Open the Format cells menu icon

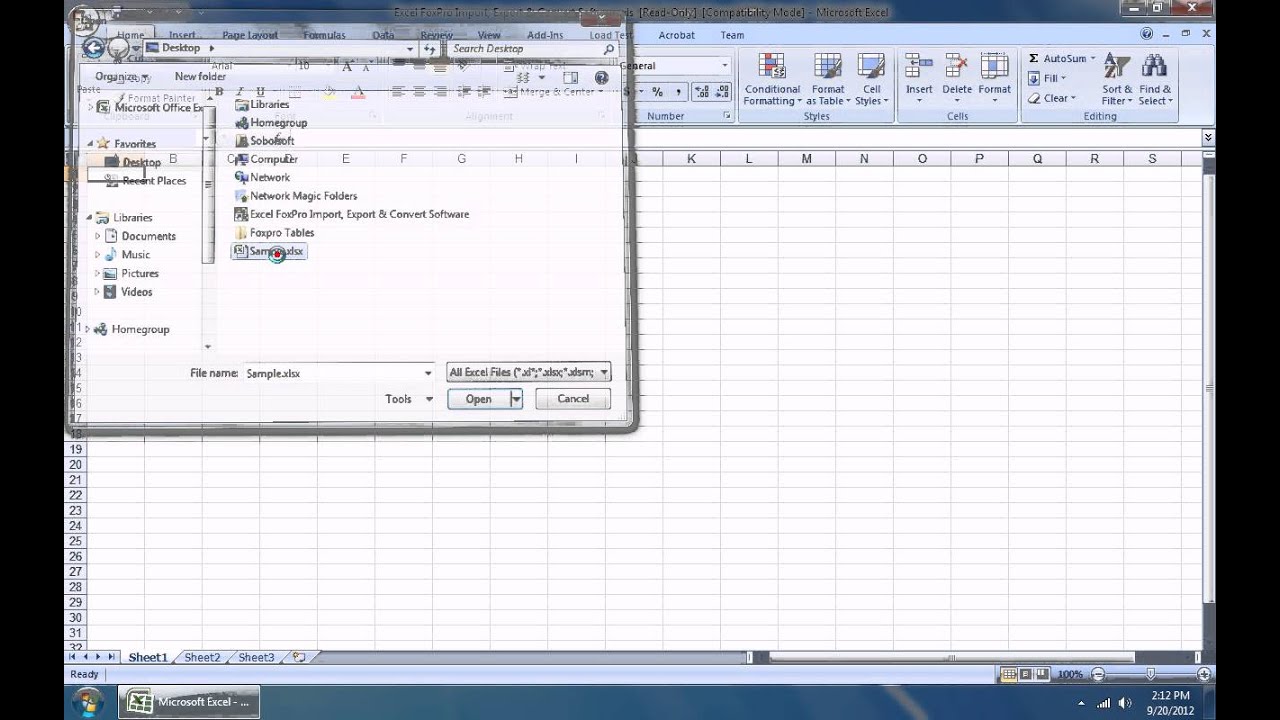point(994,67)
